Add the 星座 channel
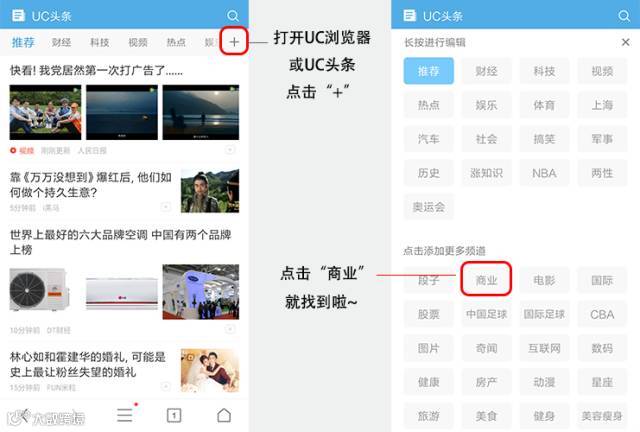The image size is (640, 432). coord(602,382)
